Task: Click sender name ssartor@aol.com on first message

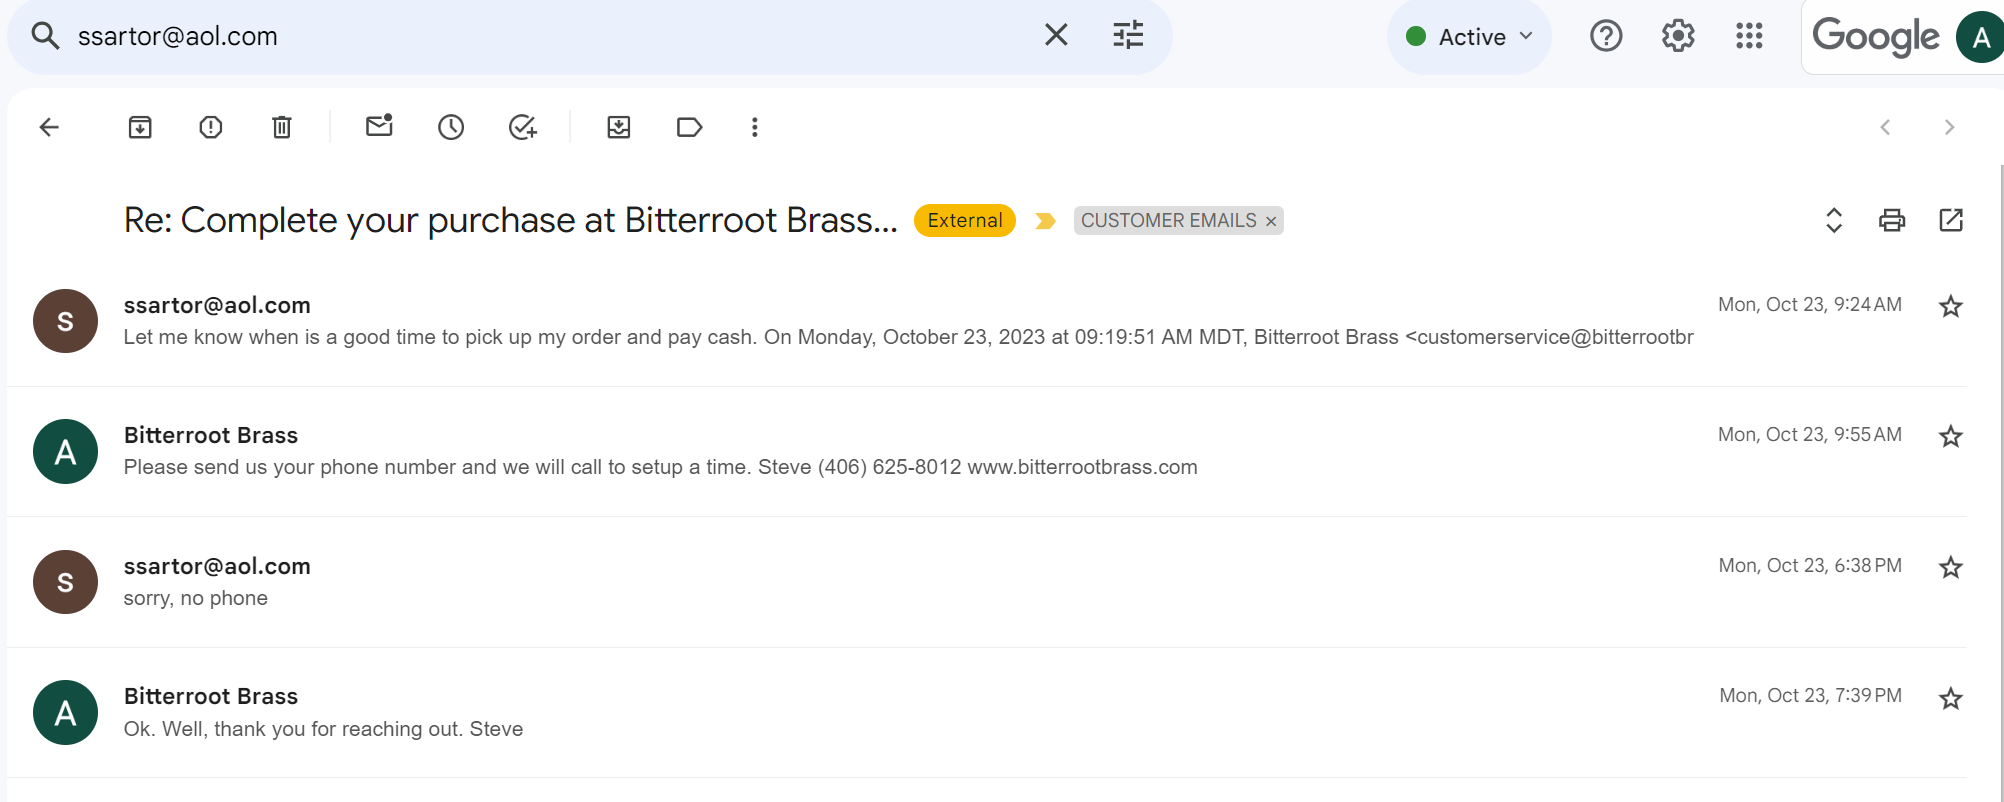Action: (217, 305)
